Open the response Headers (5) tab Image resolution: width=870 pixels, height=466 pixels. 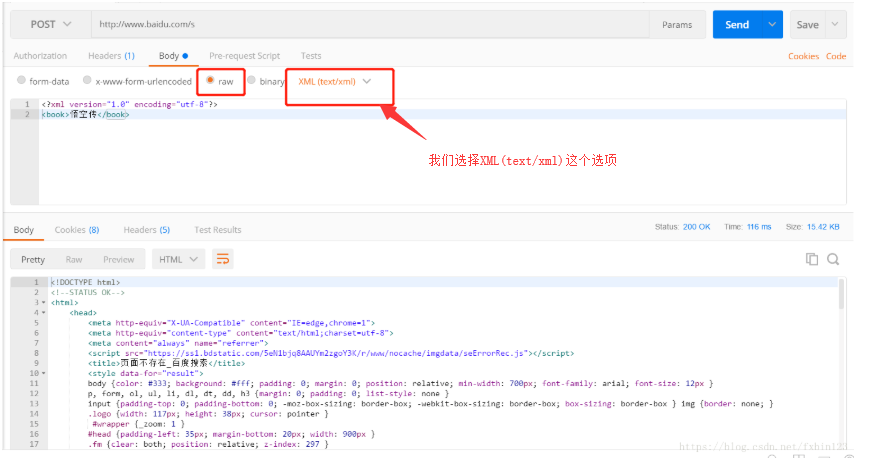click(x=146, y=230)
